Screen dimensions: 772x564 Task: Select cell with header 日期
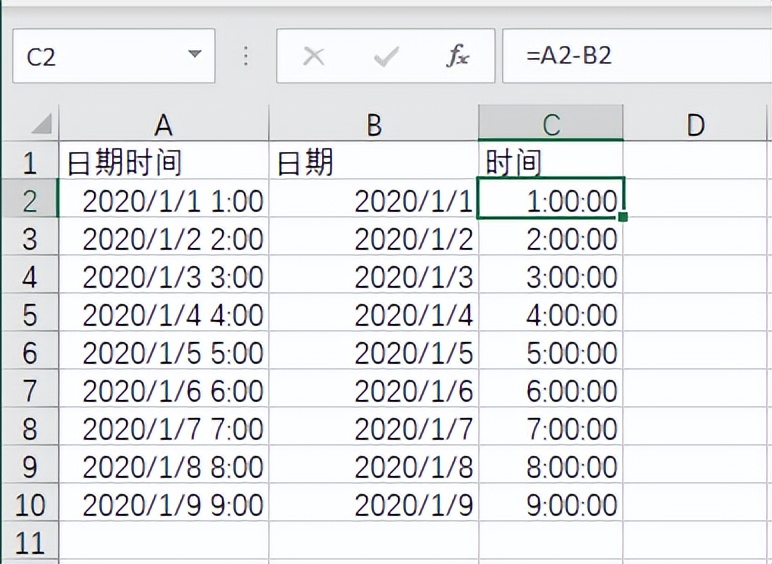pyautogui.click(x=374, y=160)
